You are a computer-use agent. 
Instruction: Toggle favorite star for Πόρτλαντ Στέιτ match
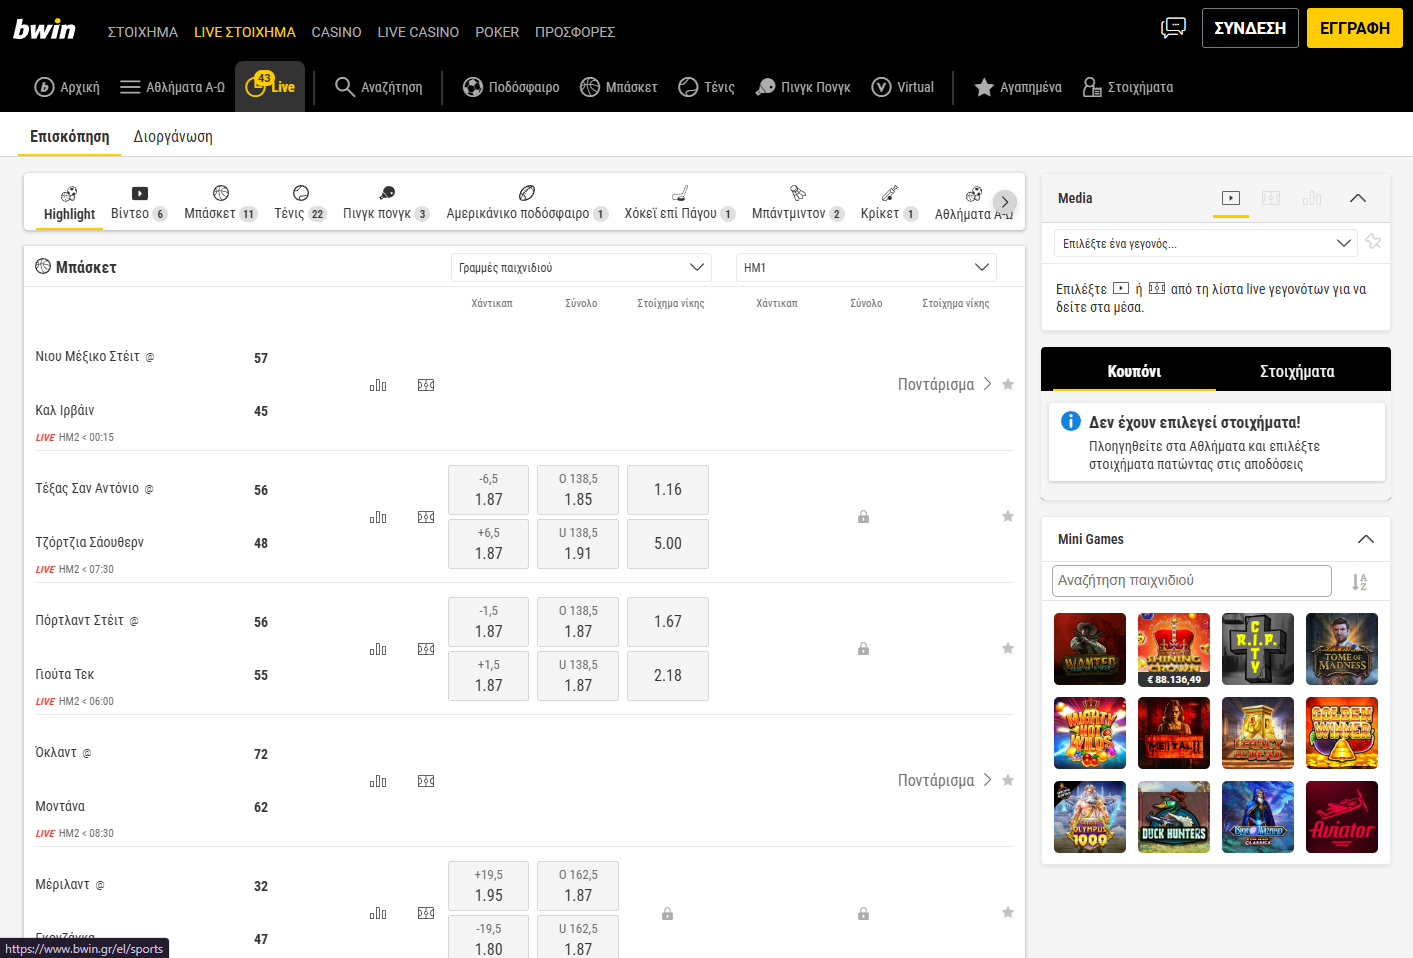pos(1008,648)
